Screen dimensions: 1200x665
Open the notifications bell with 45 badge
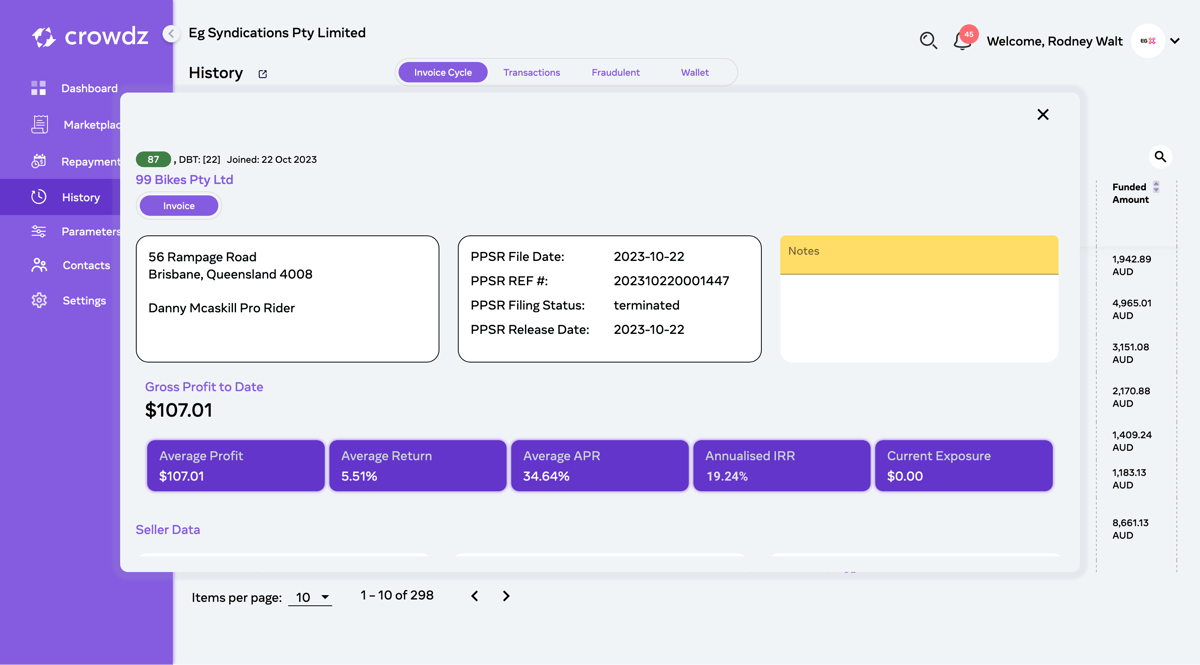[963, 39]
